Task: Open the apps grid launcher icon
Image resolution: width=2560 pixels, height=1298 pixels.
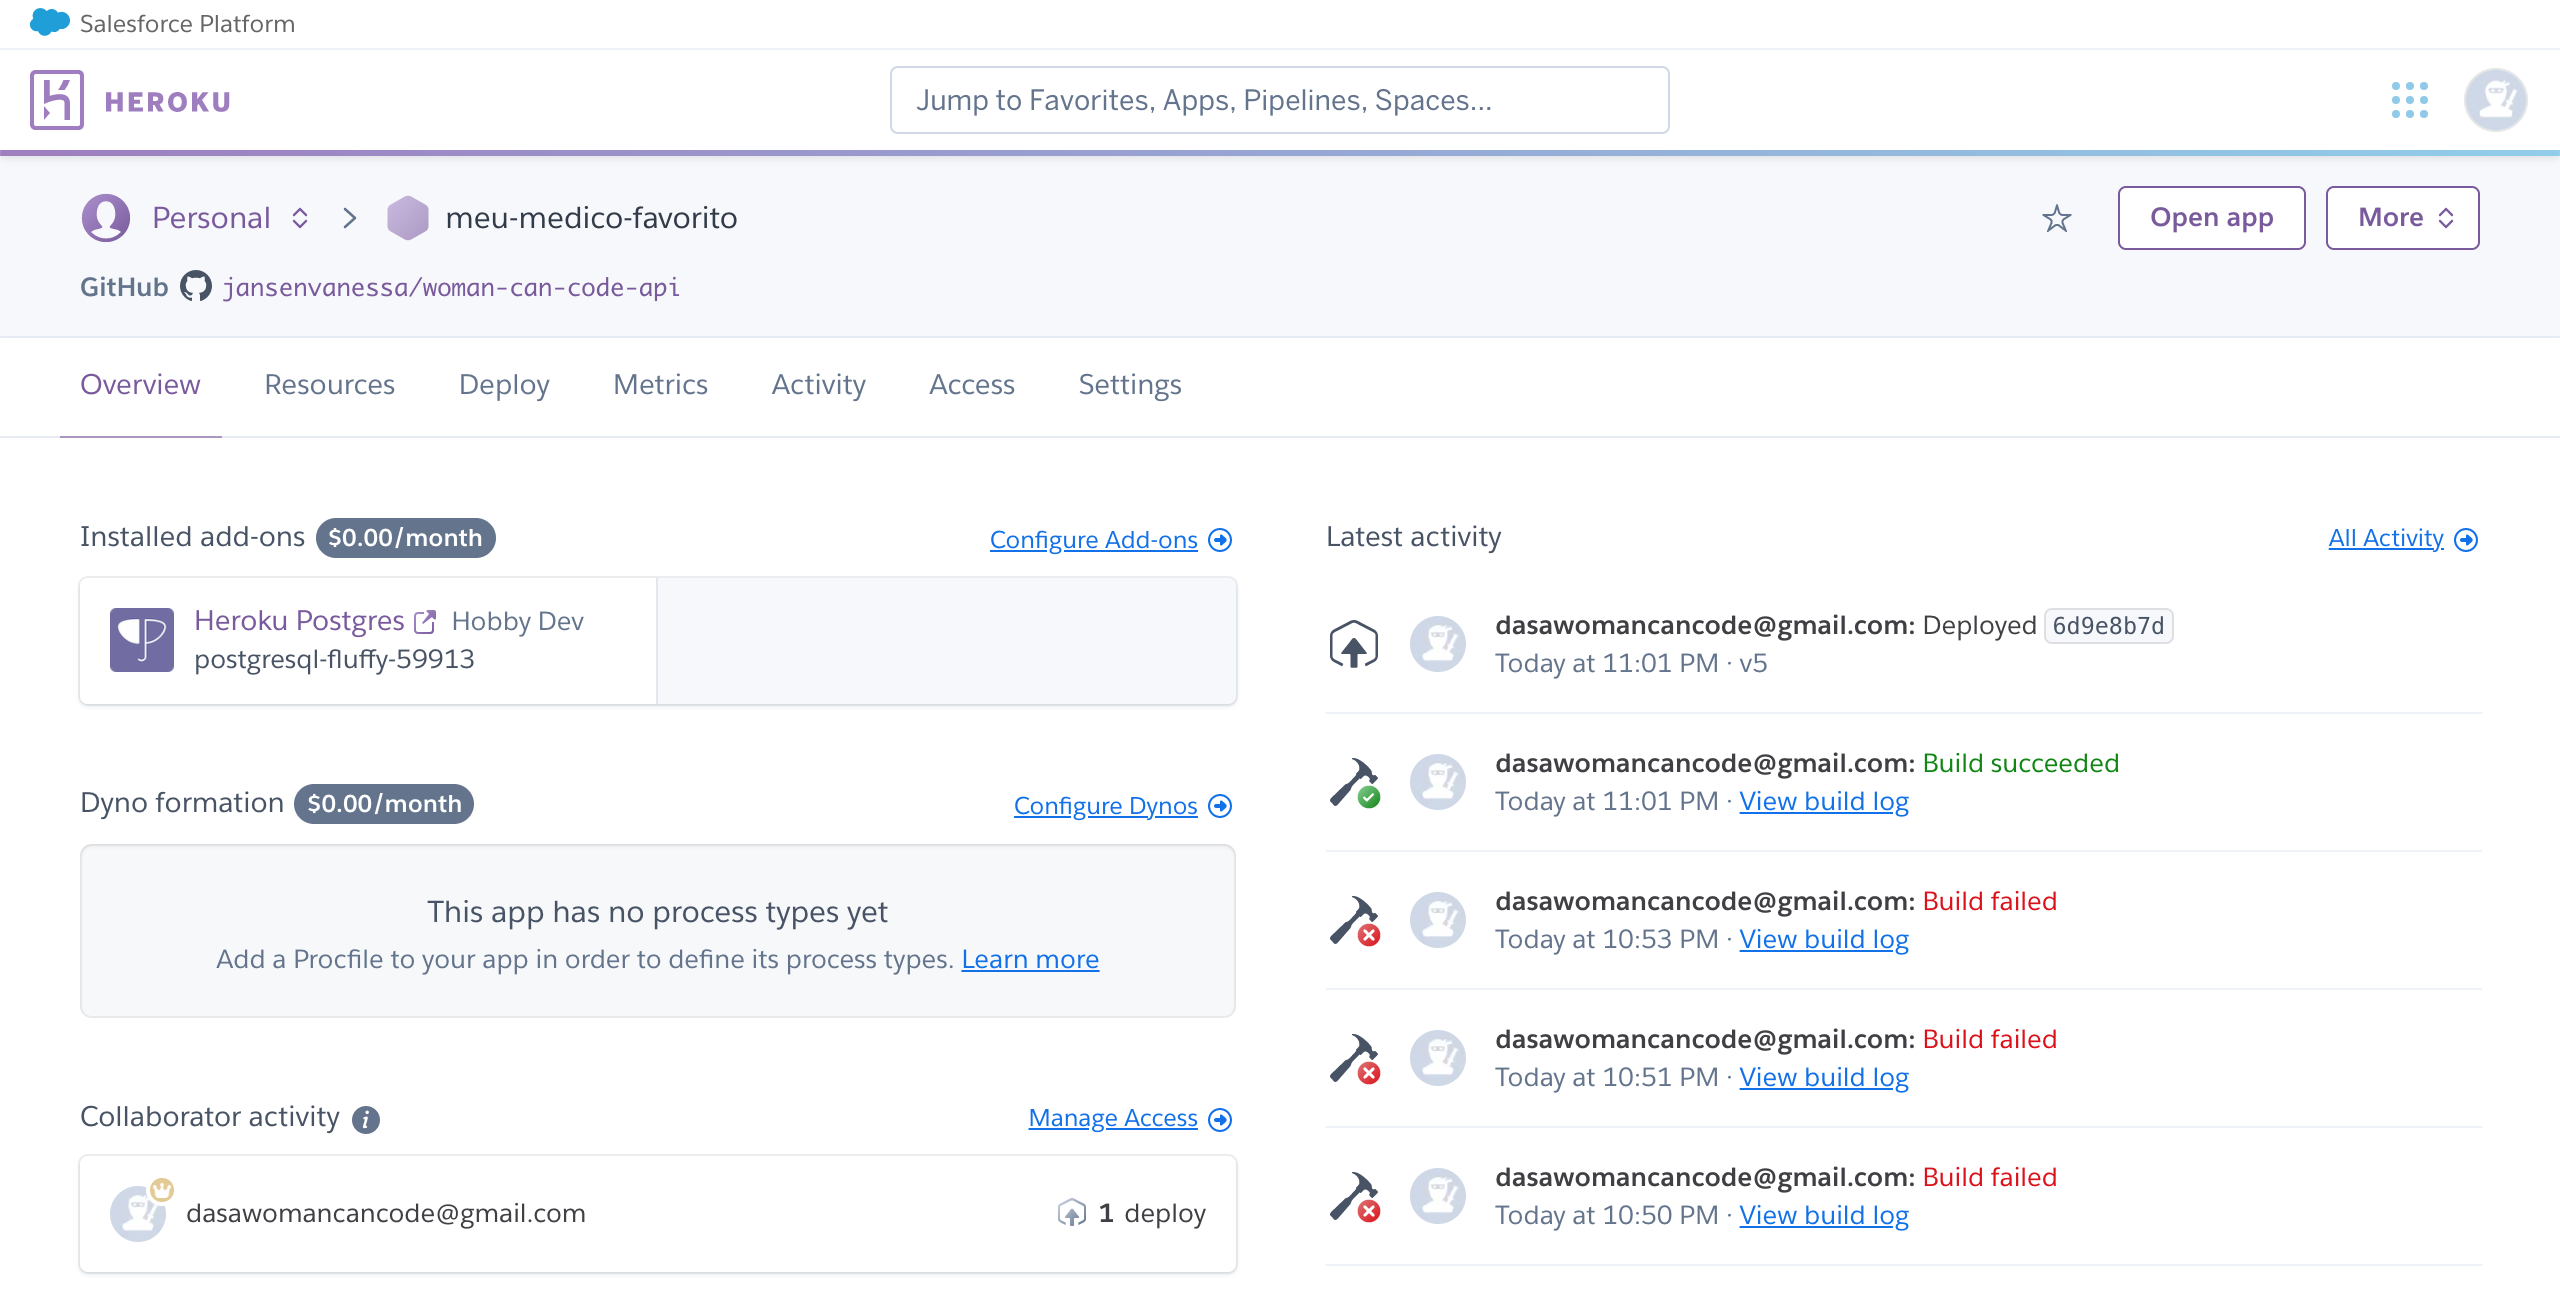Action: 2410,100
